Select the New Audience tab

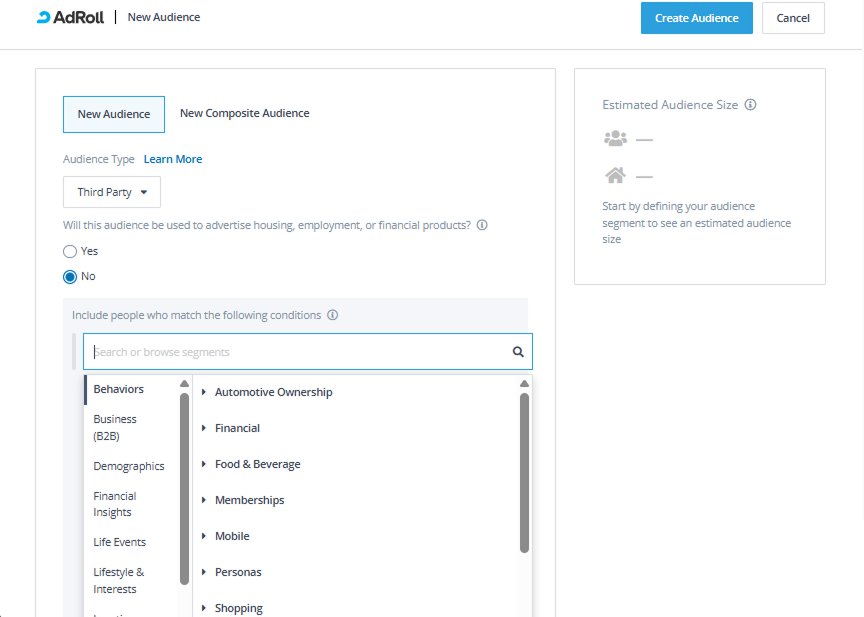tap(114, 114)
